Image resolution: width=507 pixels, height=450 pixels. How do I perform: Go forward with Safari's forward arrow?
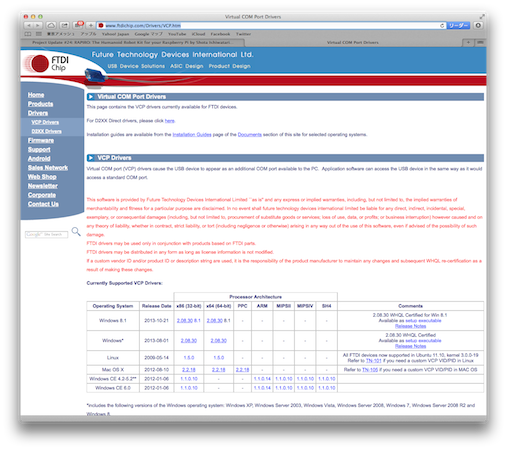click(38, 25)
